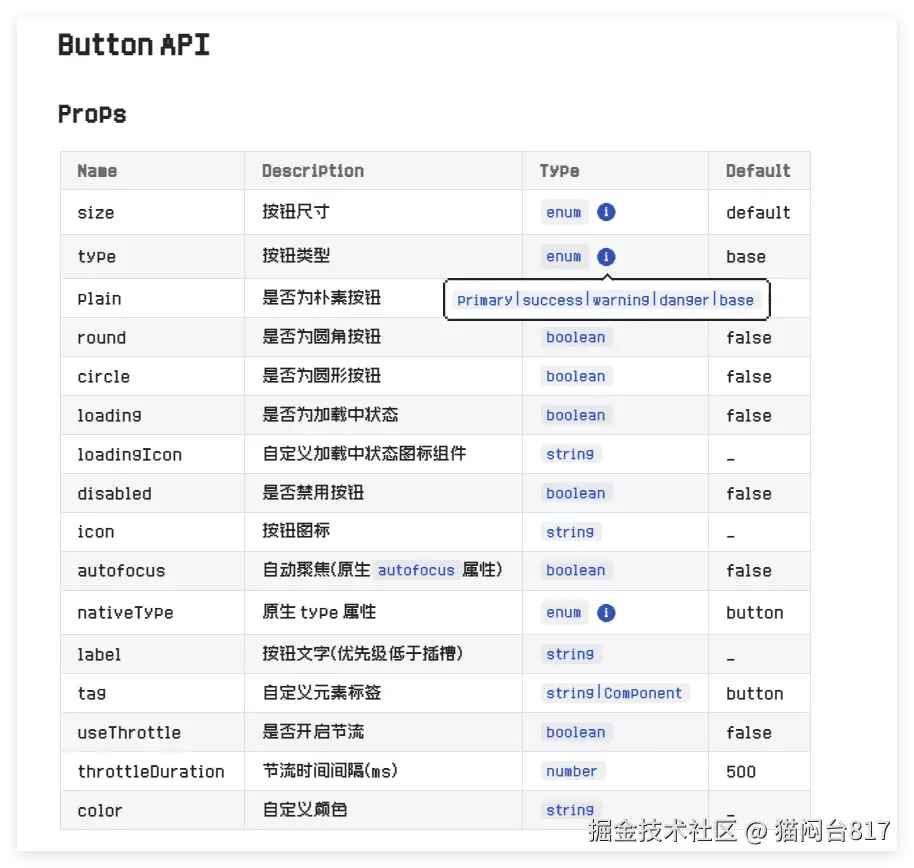Image resolution: width=914 pixels, height=868 pixels.
Task: Click the Default column header
Action: [x=759, y=171]
